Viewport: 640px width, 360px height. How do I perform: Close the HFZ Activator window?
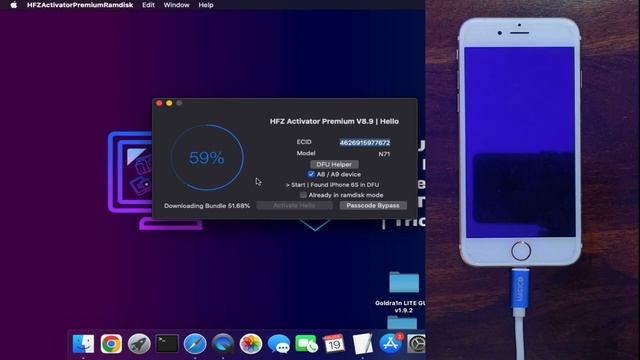tap(159, 103)
